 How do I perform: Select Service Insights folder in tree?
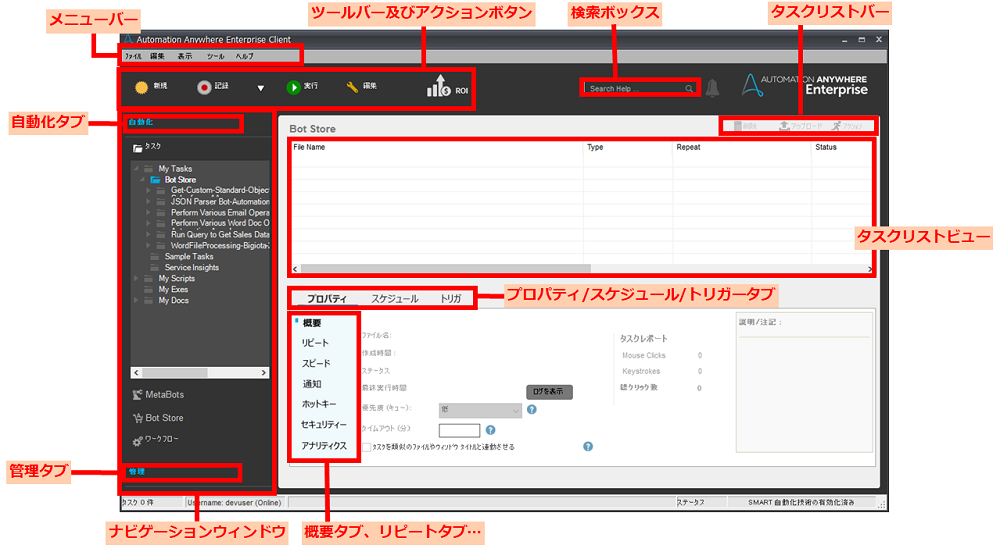pos(191,268)
